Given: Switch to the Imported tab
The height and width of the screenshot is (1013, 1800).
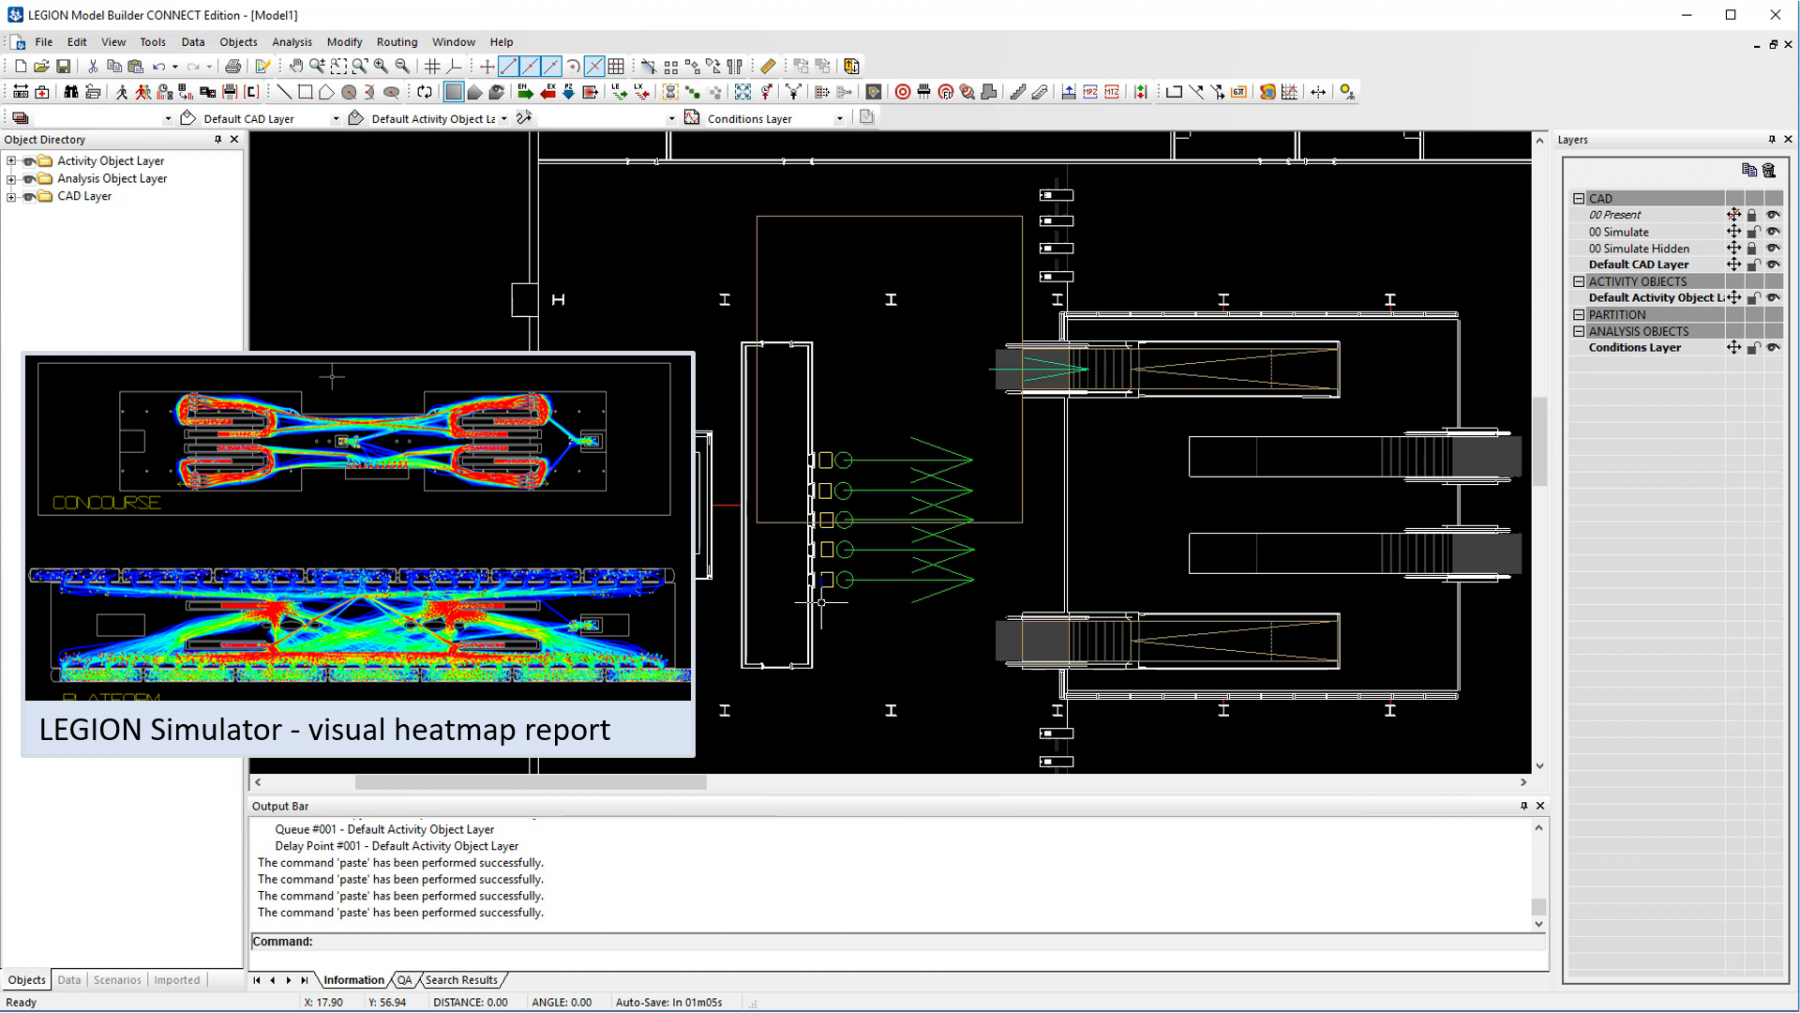Looking at the screenshot, I should tap(177, 980).
